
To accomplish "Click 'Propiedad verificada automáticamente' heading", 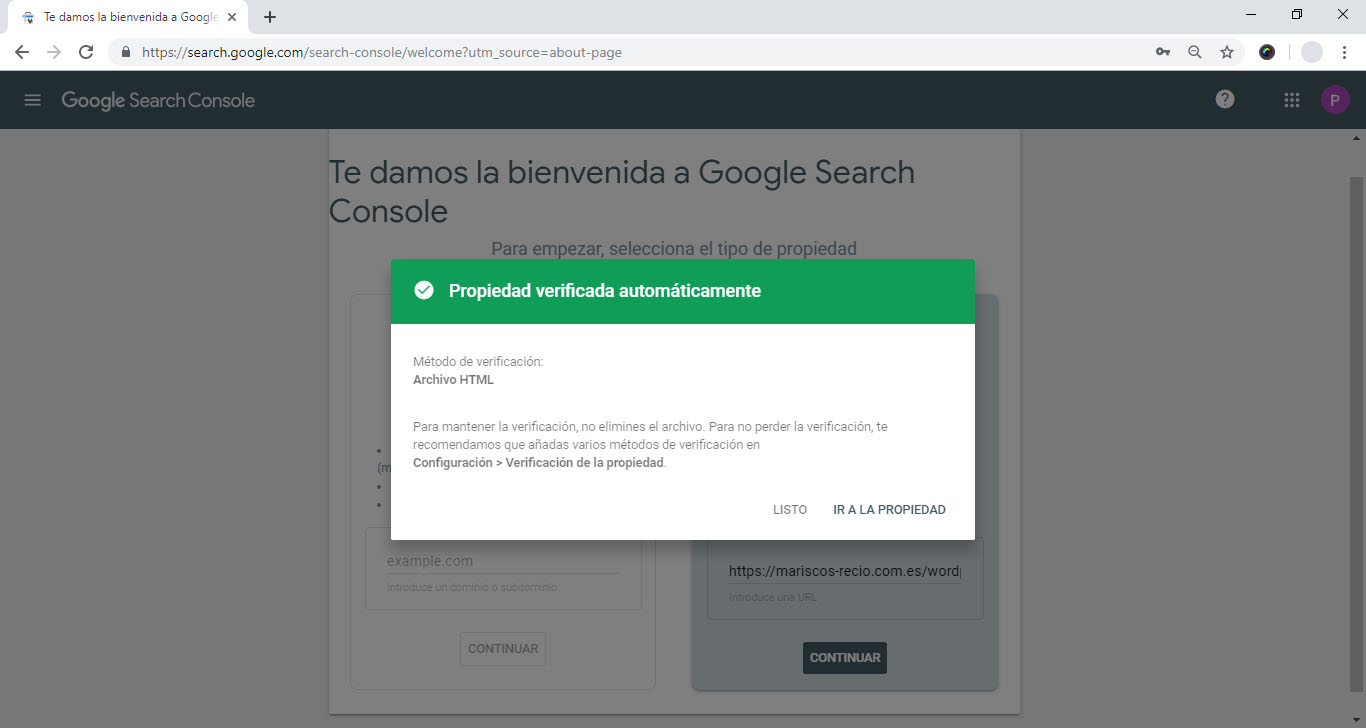I will point(605,291).
